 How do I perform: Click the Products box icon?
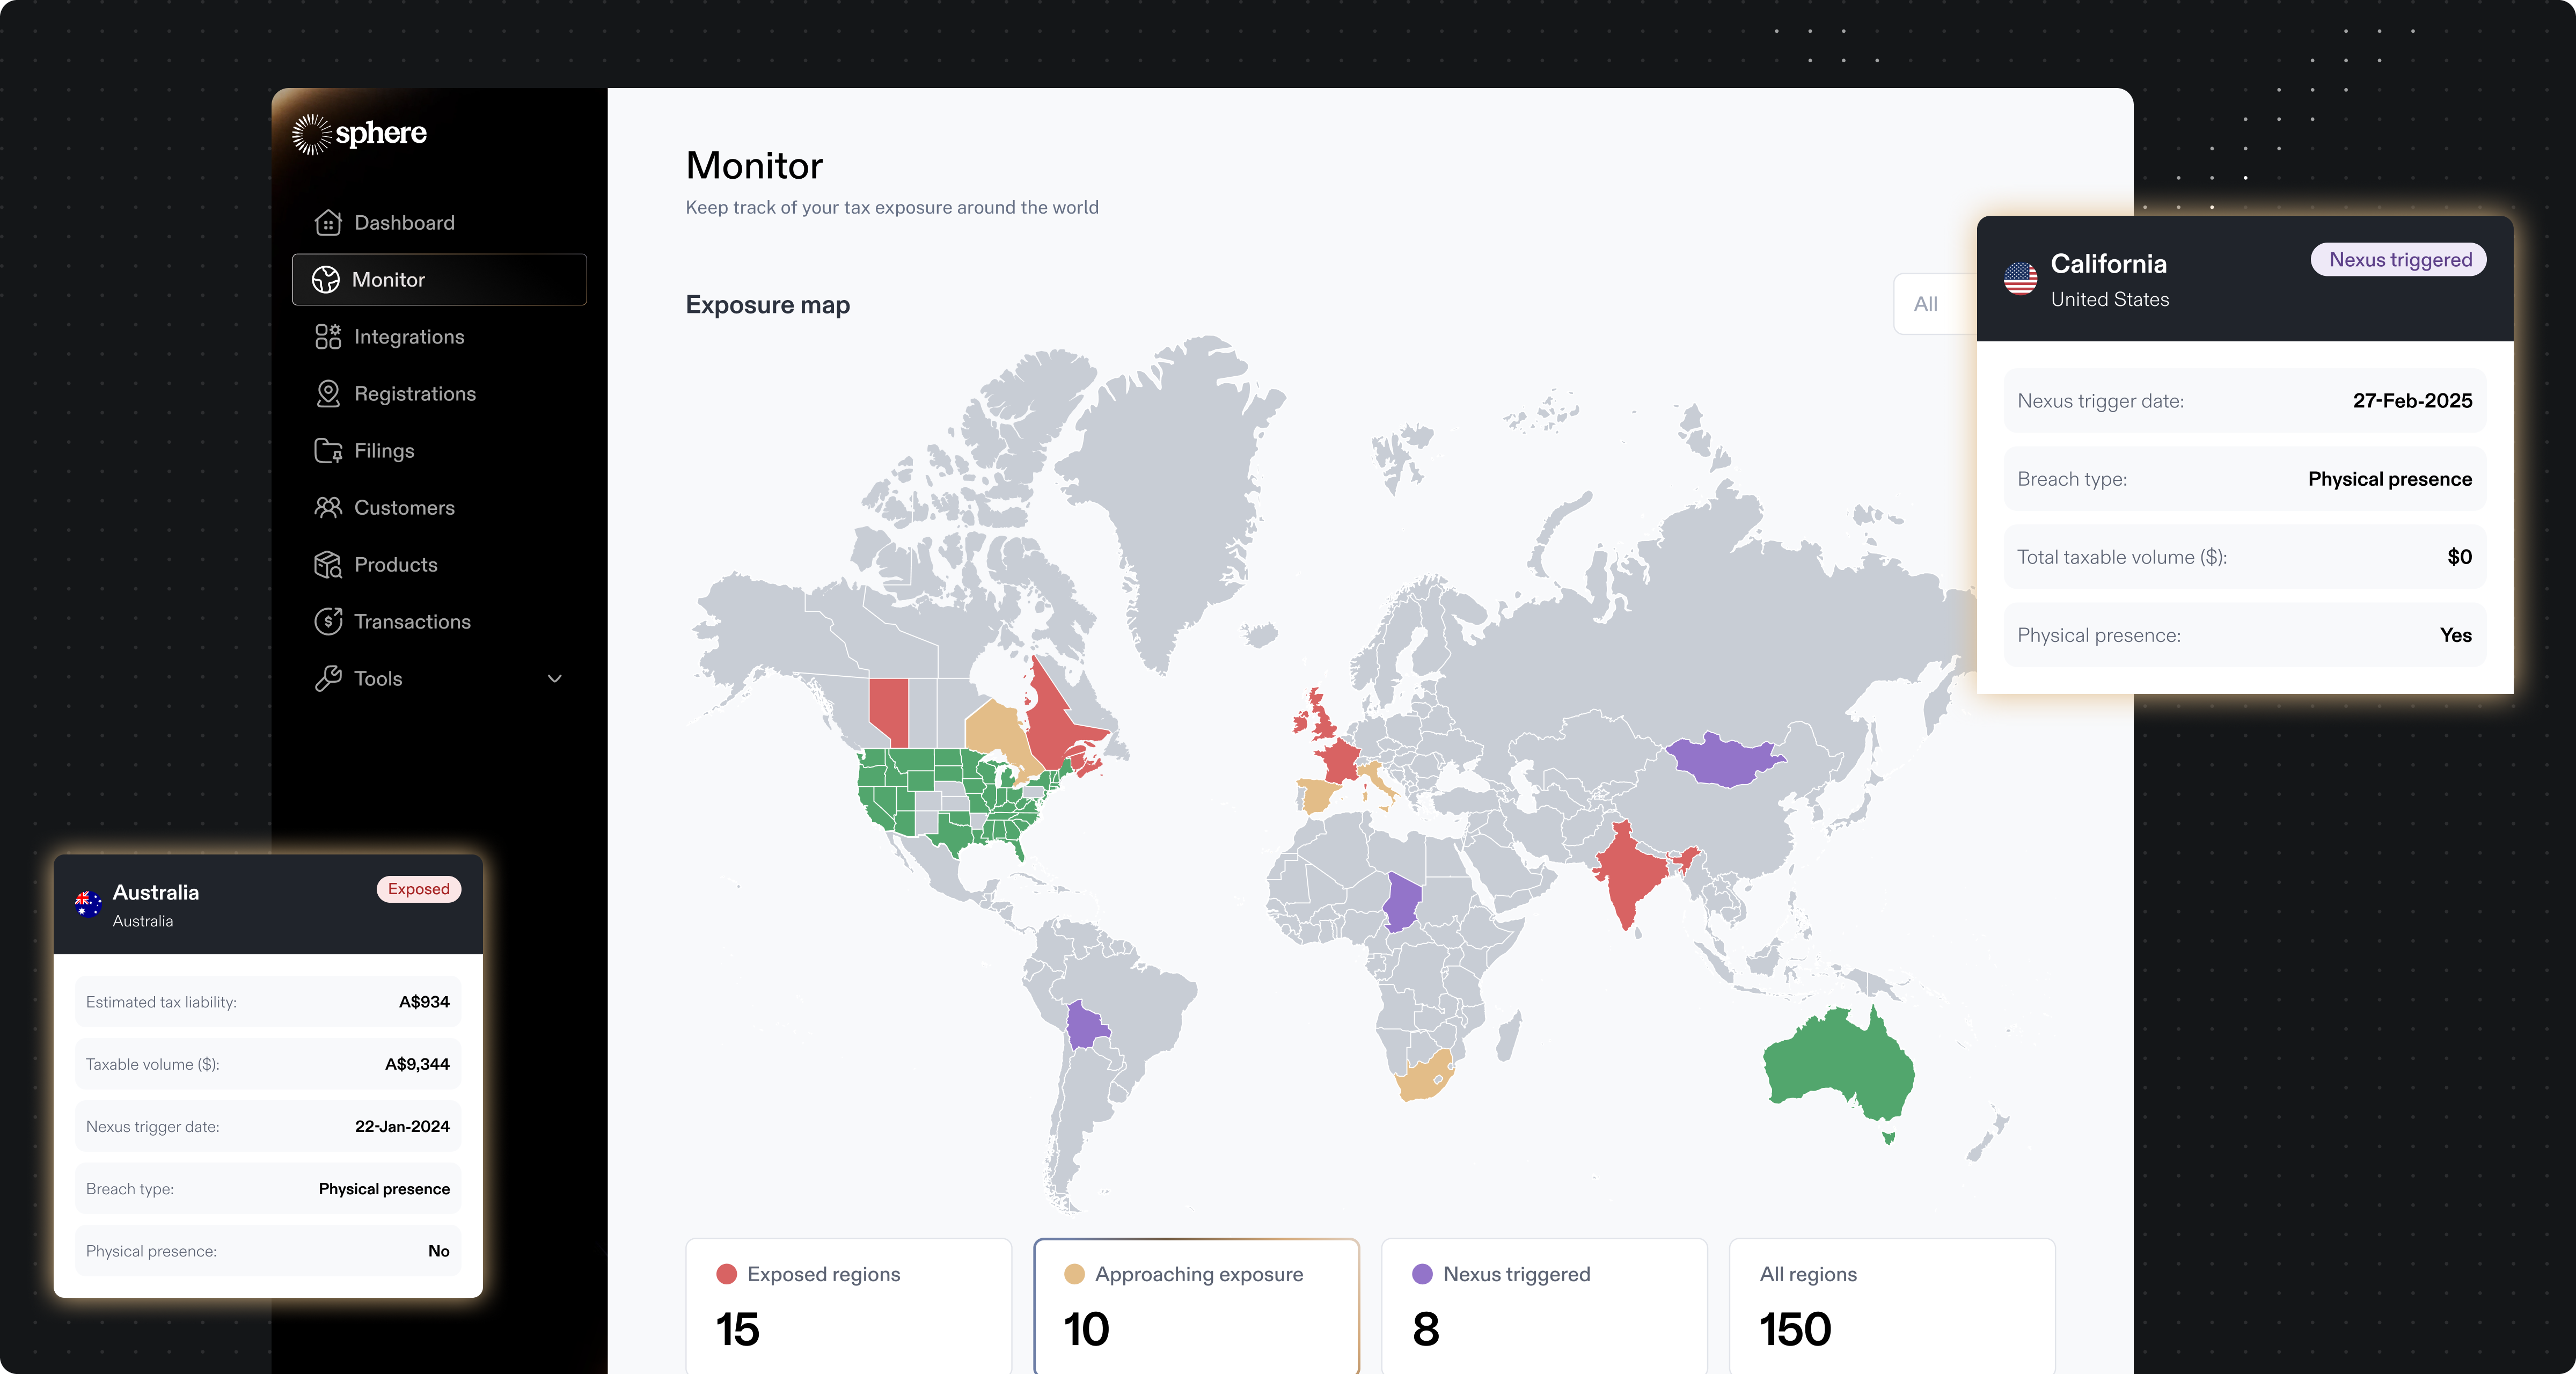pos(328,565)
